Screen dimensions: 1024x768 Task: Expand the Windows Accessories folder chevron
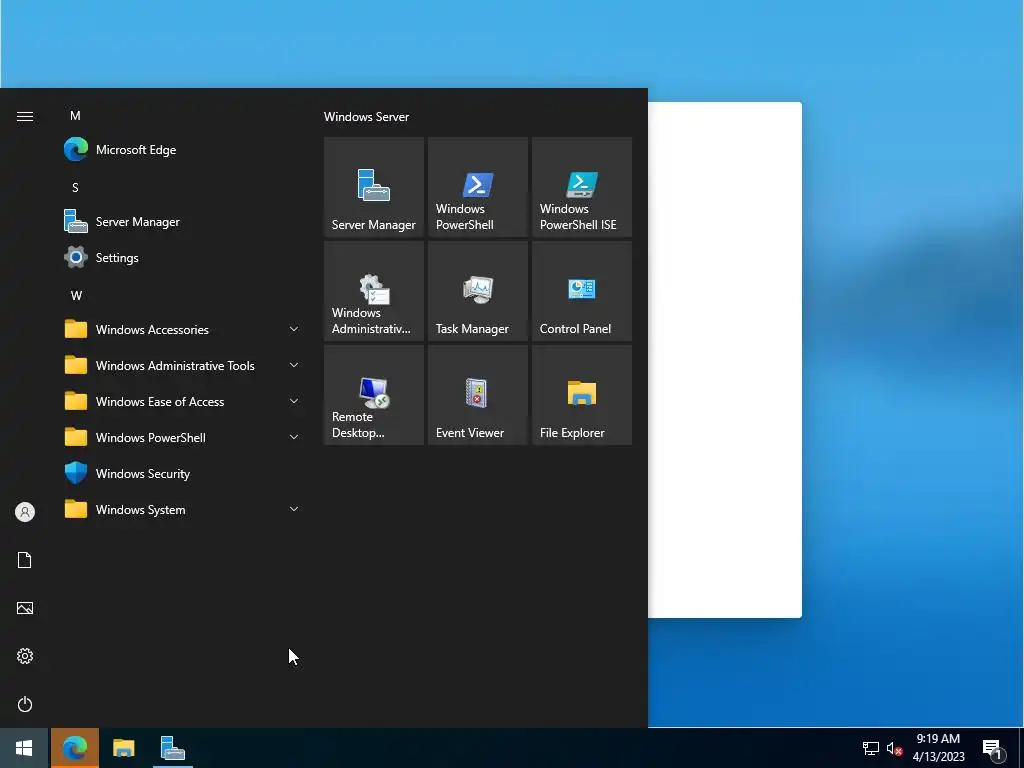pyautogui.click(x=294, y=329)
